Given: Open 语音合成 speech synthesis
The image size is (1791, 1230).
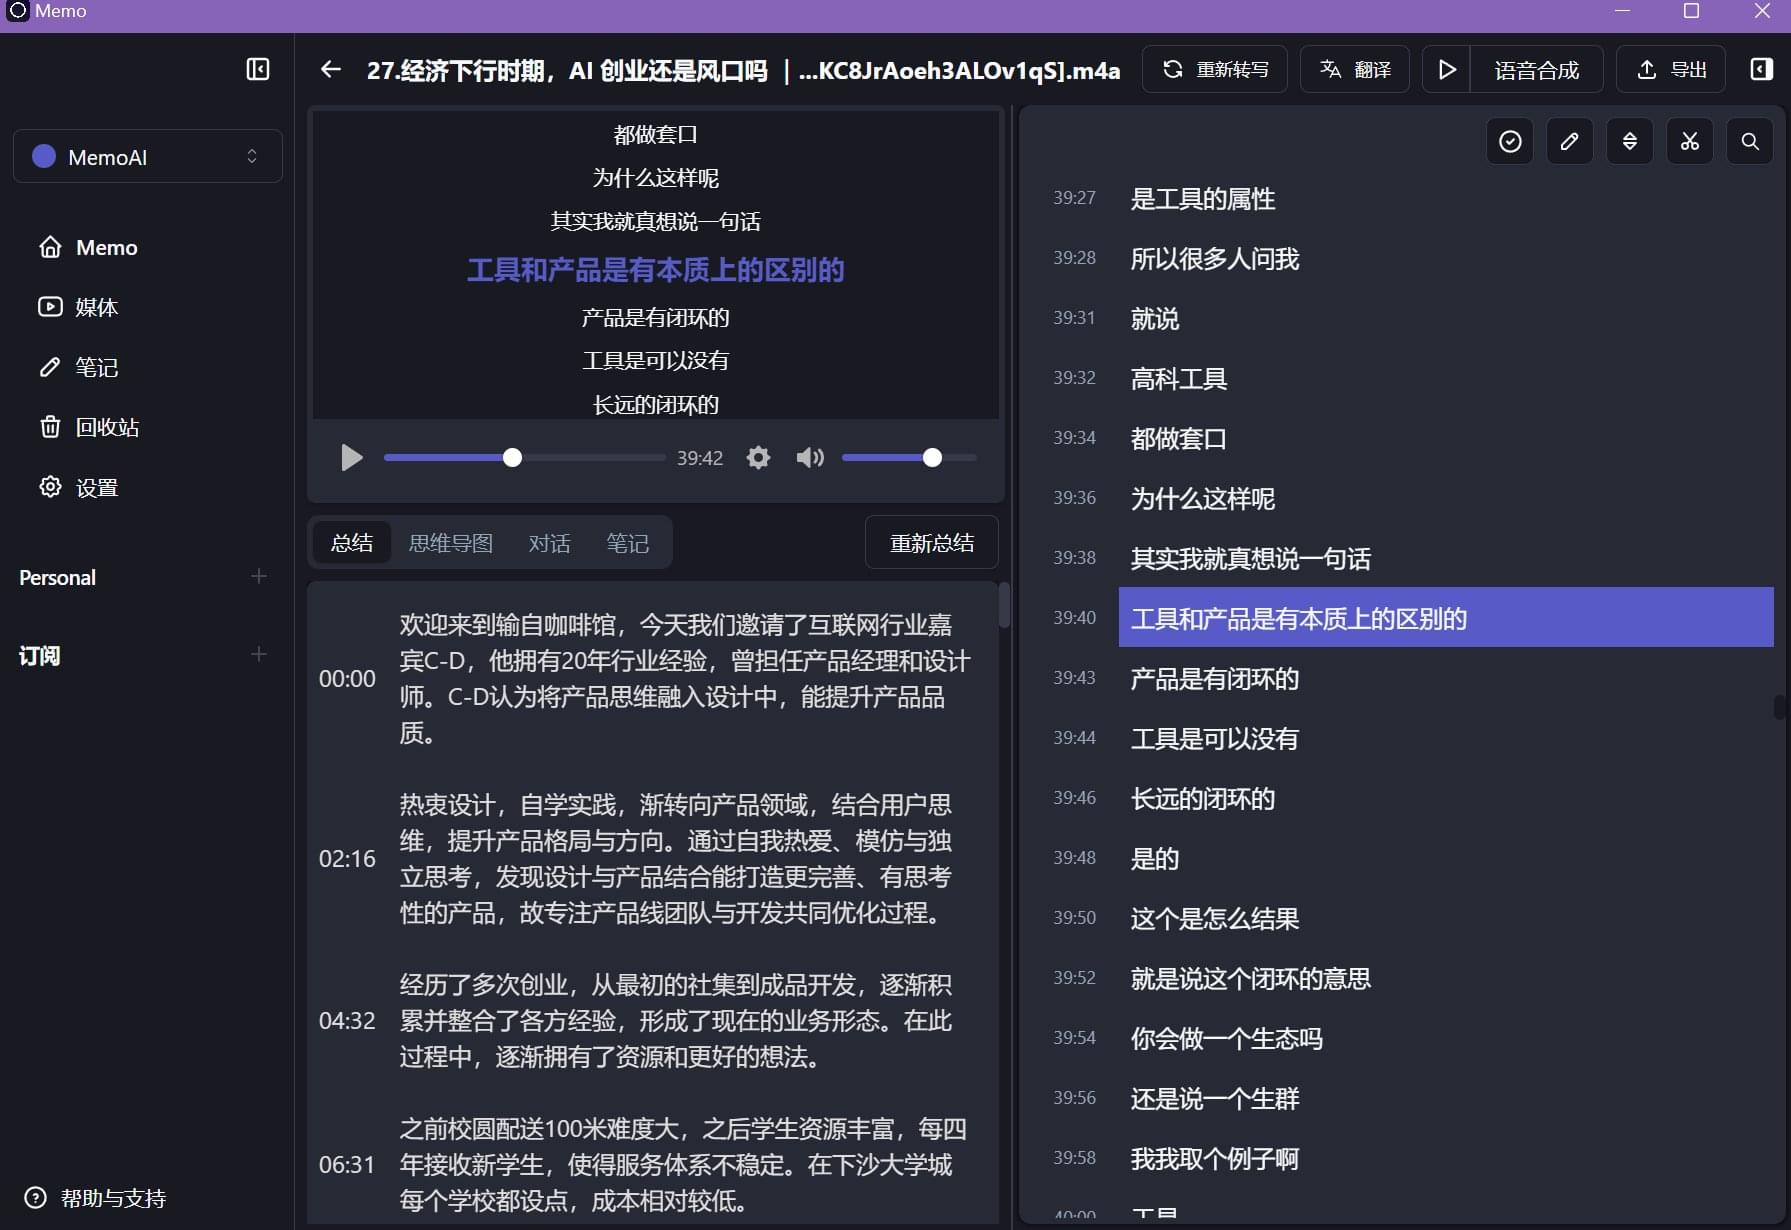Looking at the screenshot, I should pos(1537,69).
